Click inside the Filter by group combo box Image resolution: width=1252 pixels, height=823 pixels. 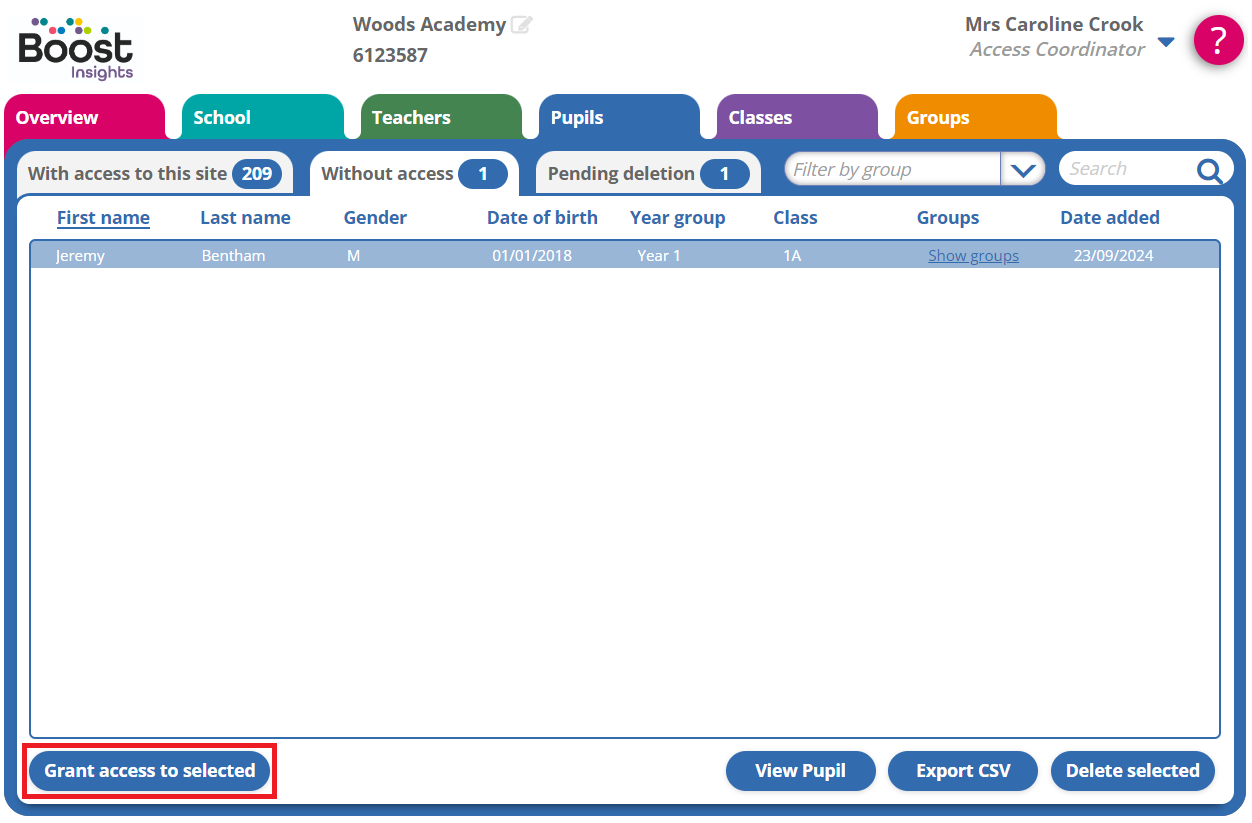pos(892,170)
